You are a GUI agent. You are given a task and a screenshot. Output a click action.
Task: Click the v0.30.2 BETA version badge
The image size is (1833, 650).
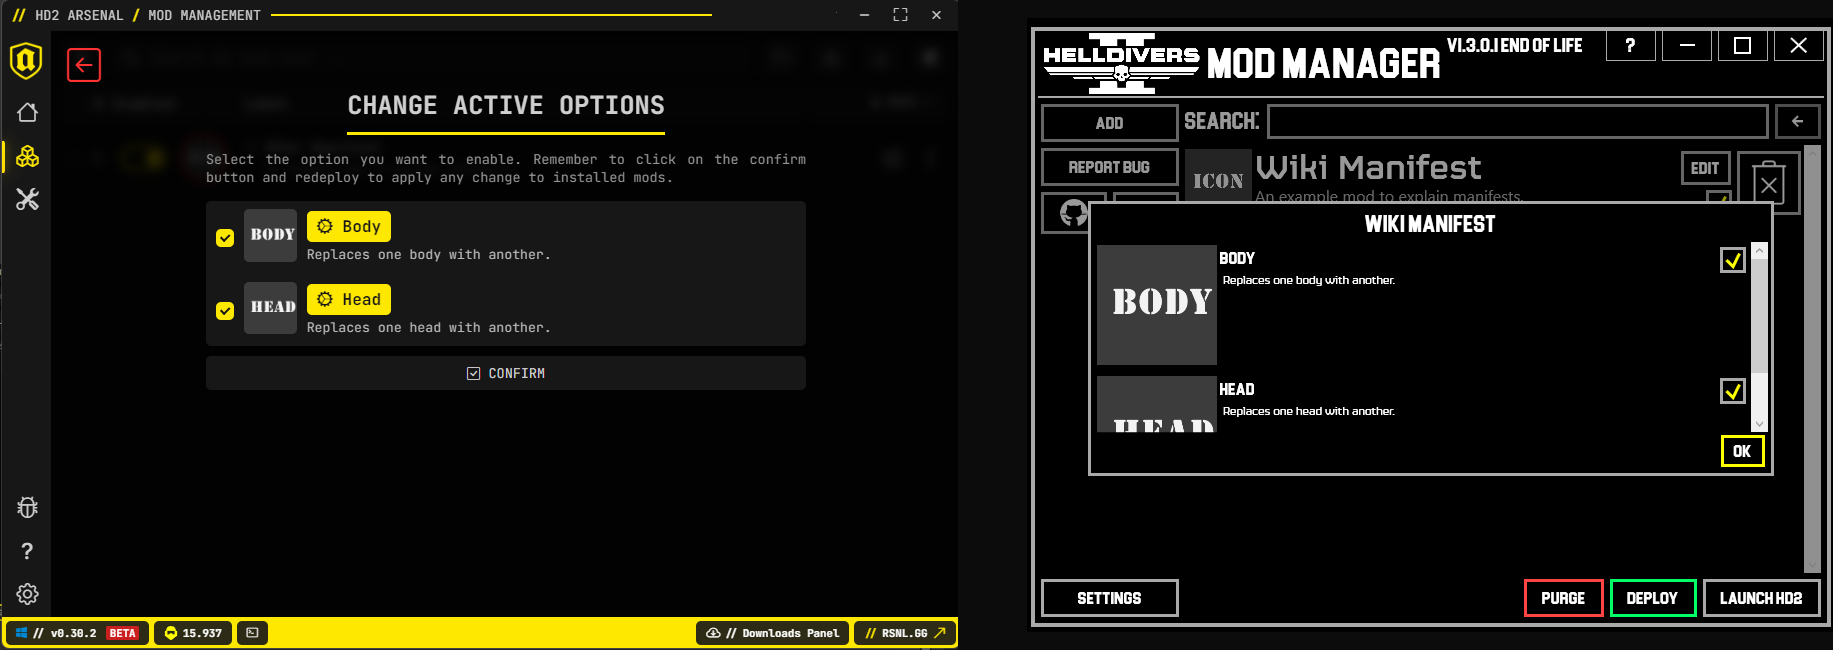pyautogui.click(x=77, y=633)
